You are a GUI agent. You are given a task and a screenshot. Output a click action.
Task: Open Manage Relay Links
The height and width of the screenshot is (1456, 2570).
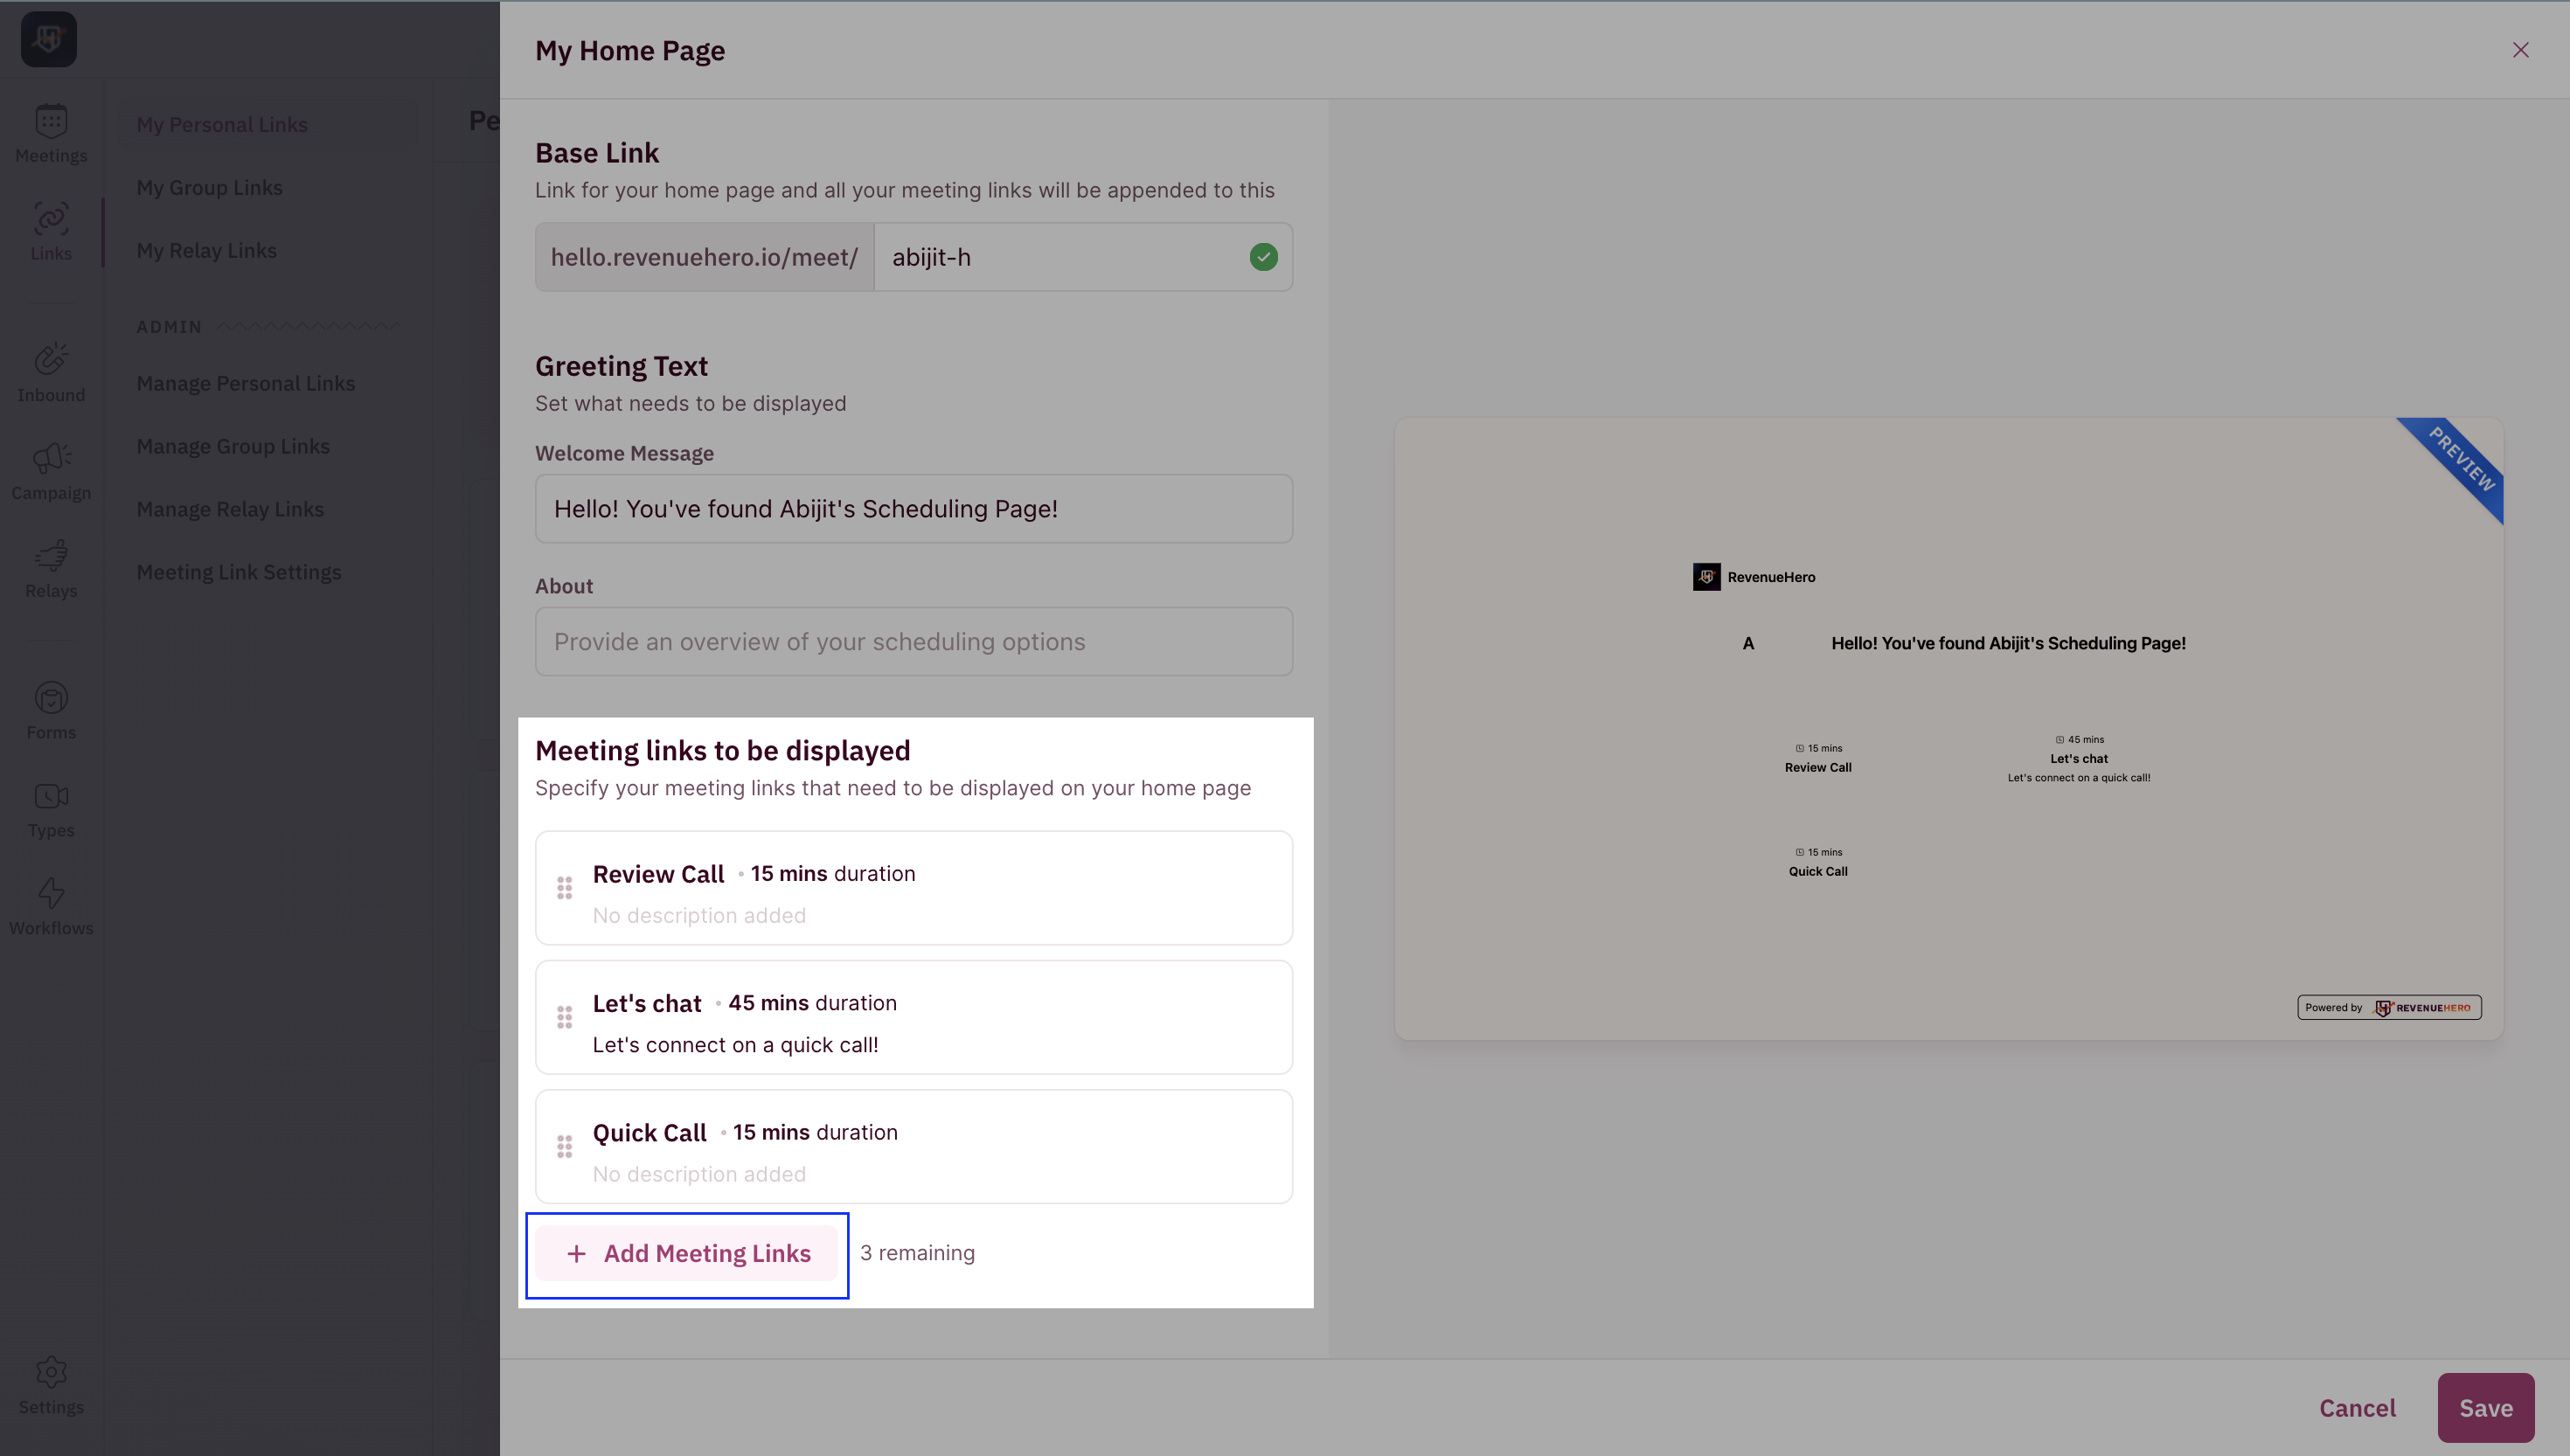(229, 510)
